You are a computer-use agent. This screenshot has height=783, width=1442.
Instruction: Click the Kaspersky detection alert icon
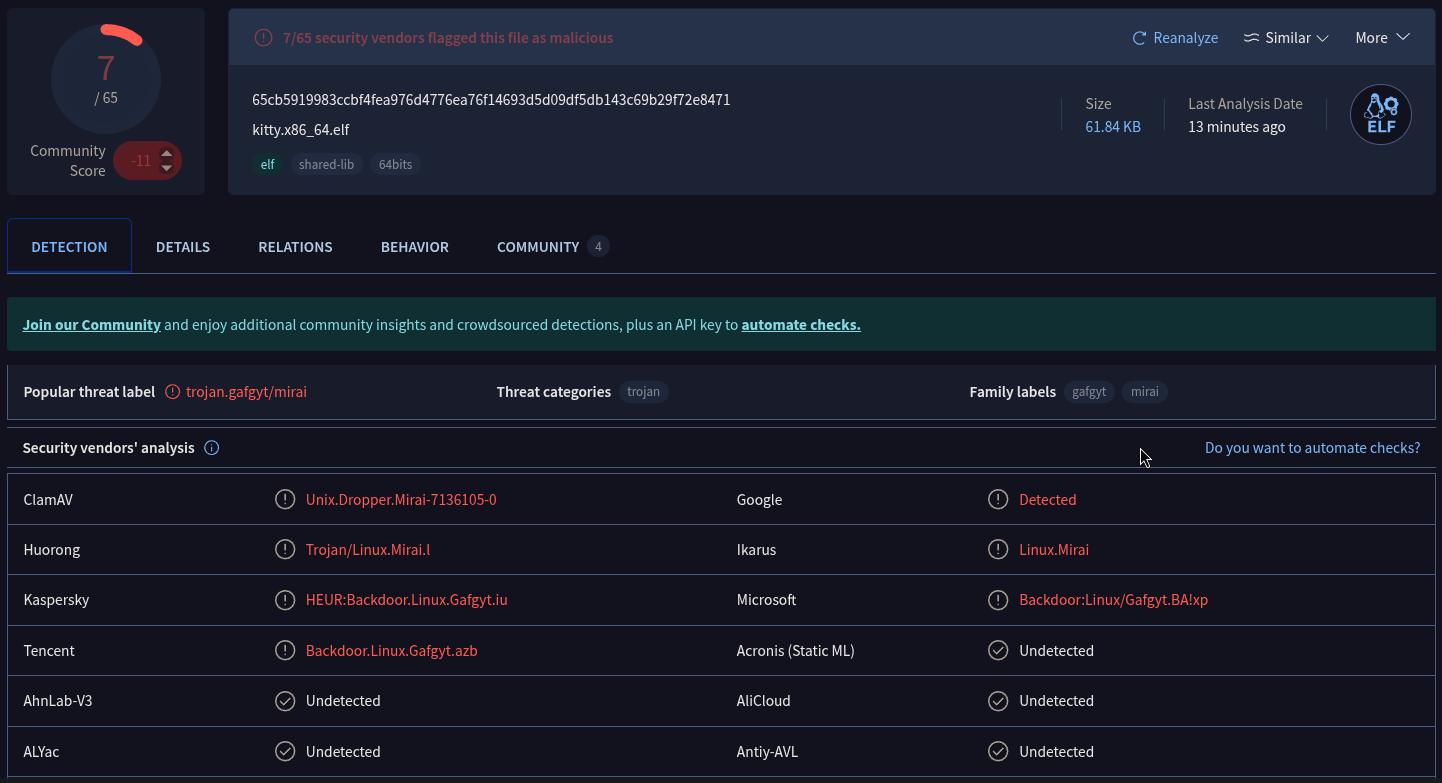[285, 600]
